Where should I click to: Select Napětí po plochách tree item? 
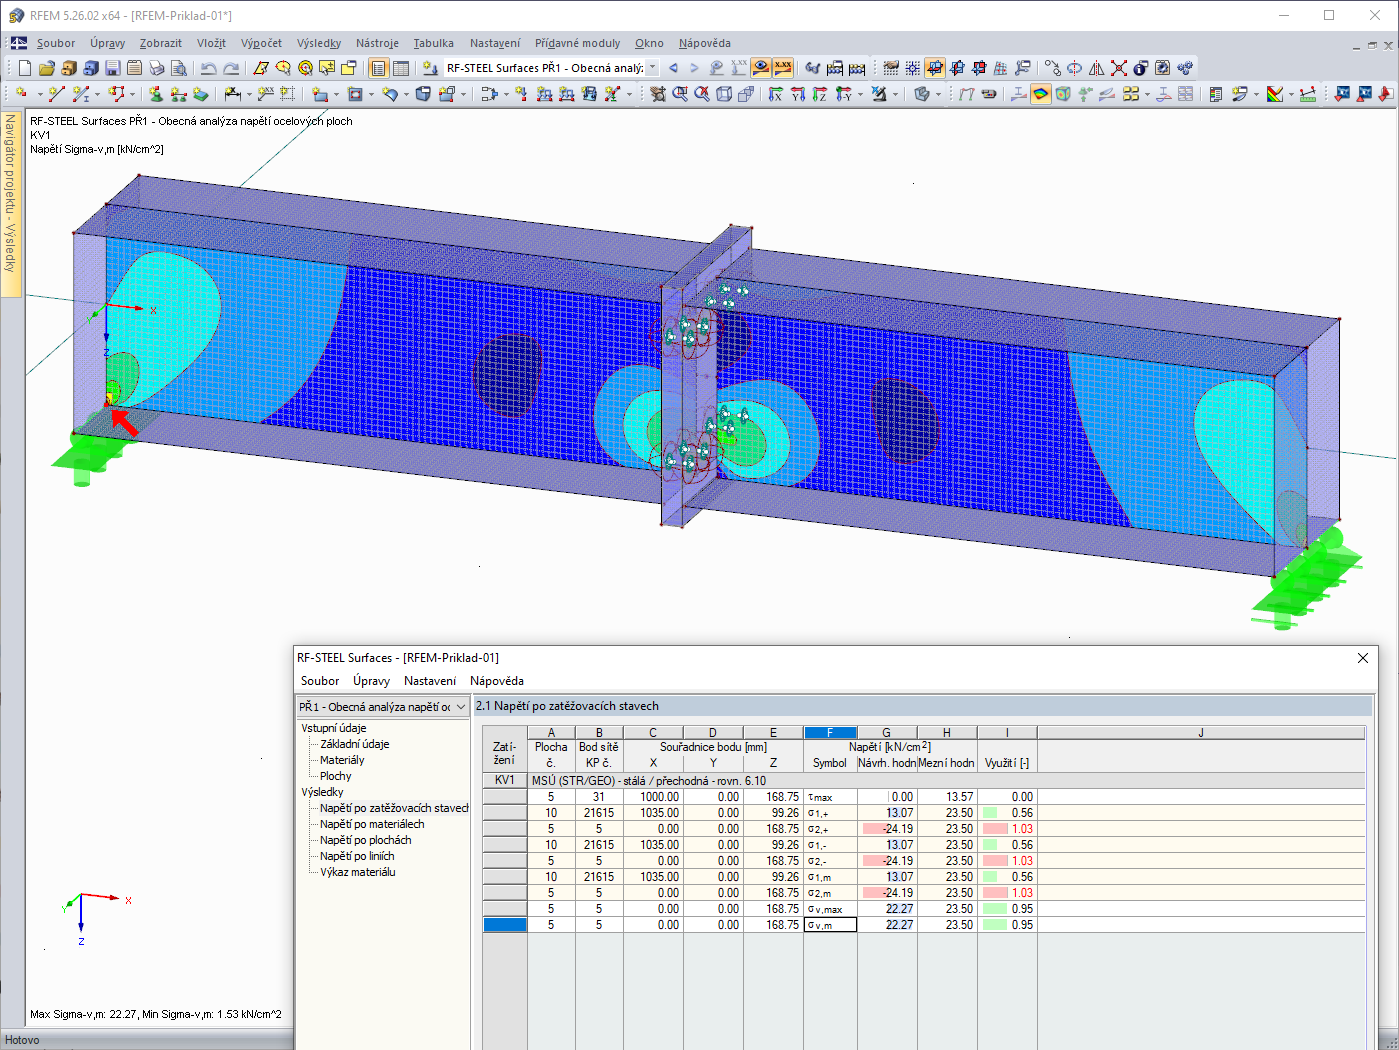pyautogui.click(x=365, y=840)
